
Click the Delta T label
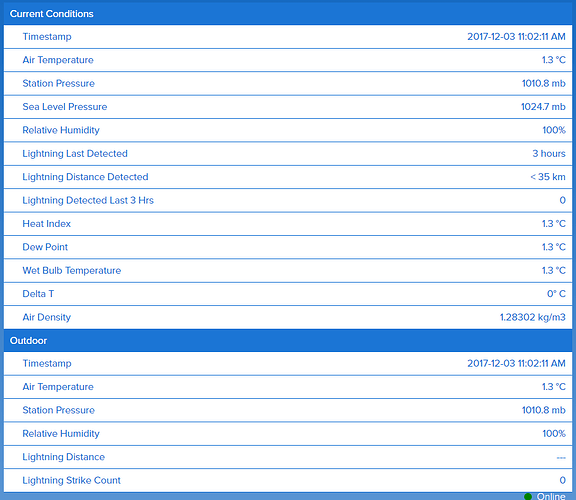[x=38, y=294]
